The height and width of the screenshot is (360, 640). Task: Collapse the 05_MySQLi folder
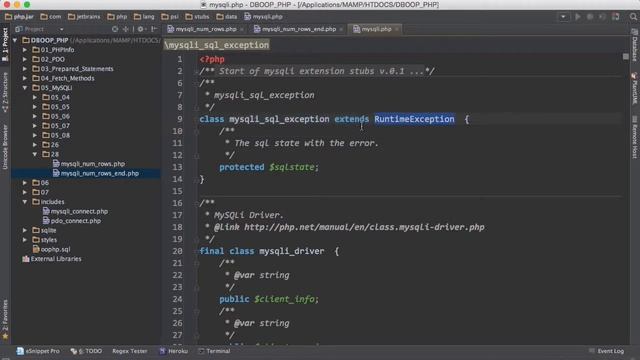25,88
